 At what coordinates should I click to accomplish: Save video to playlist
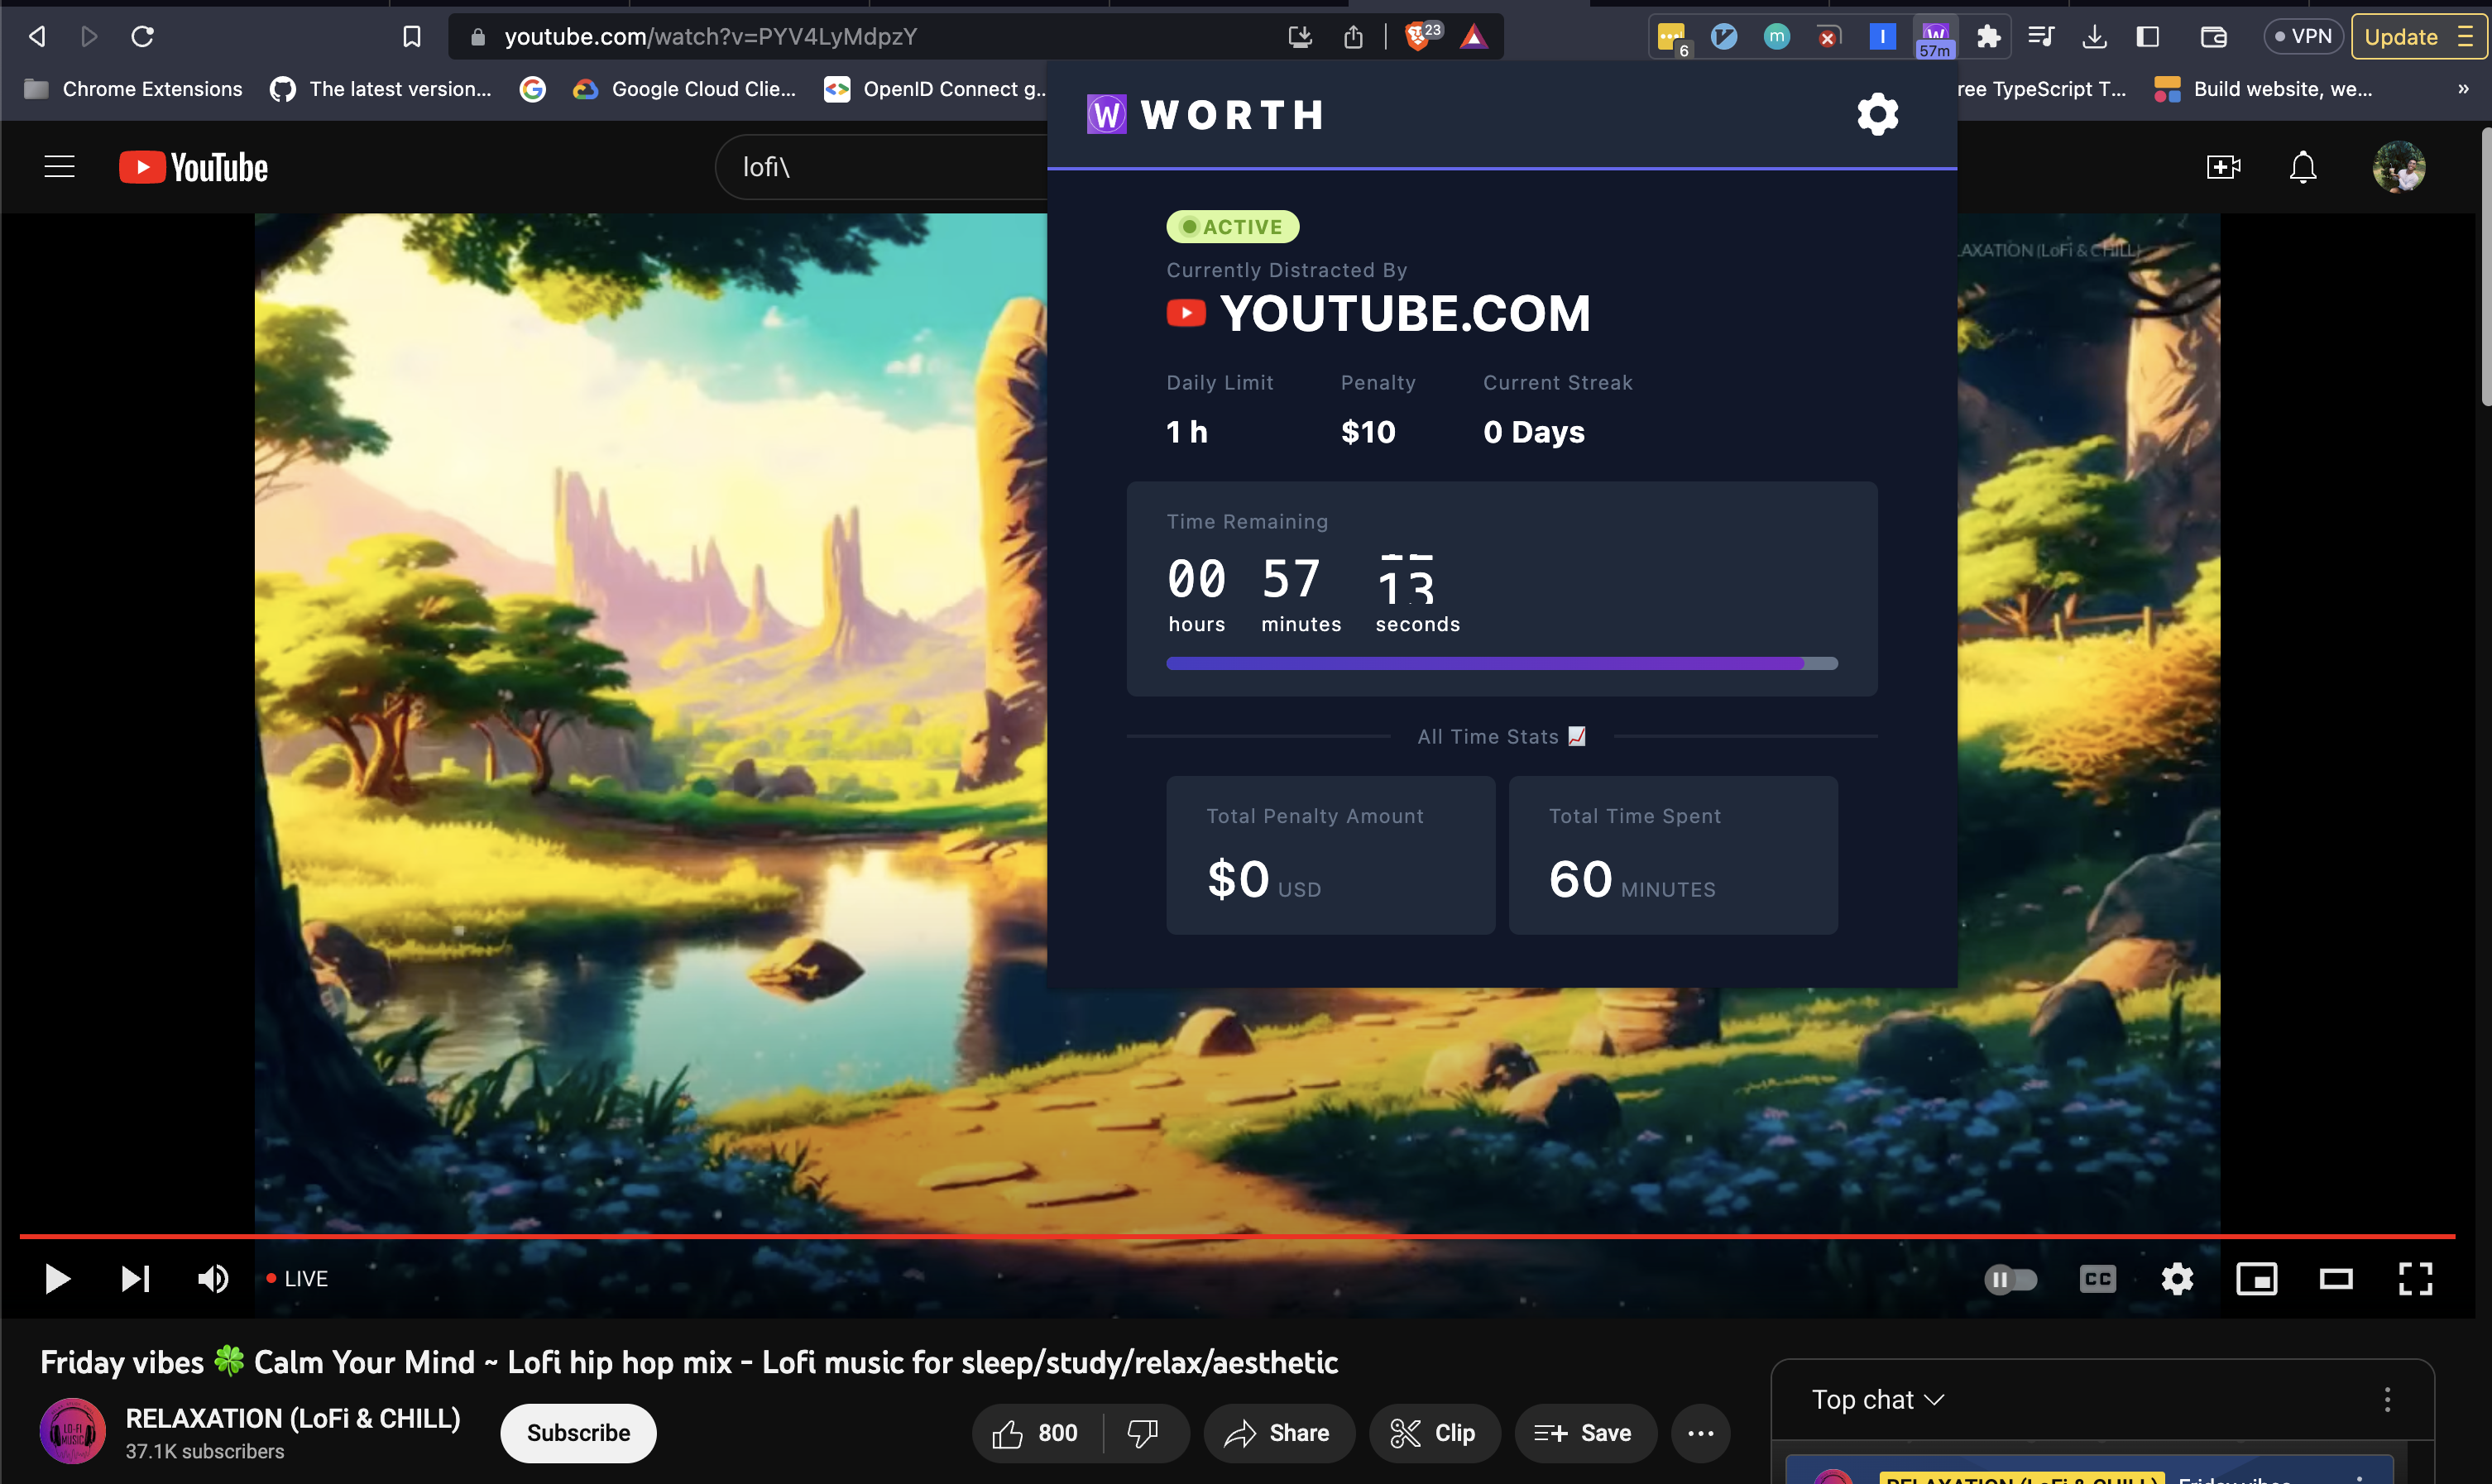coord(1584,1433)
